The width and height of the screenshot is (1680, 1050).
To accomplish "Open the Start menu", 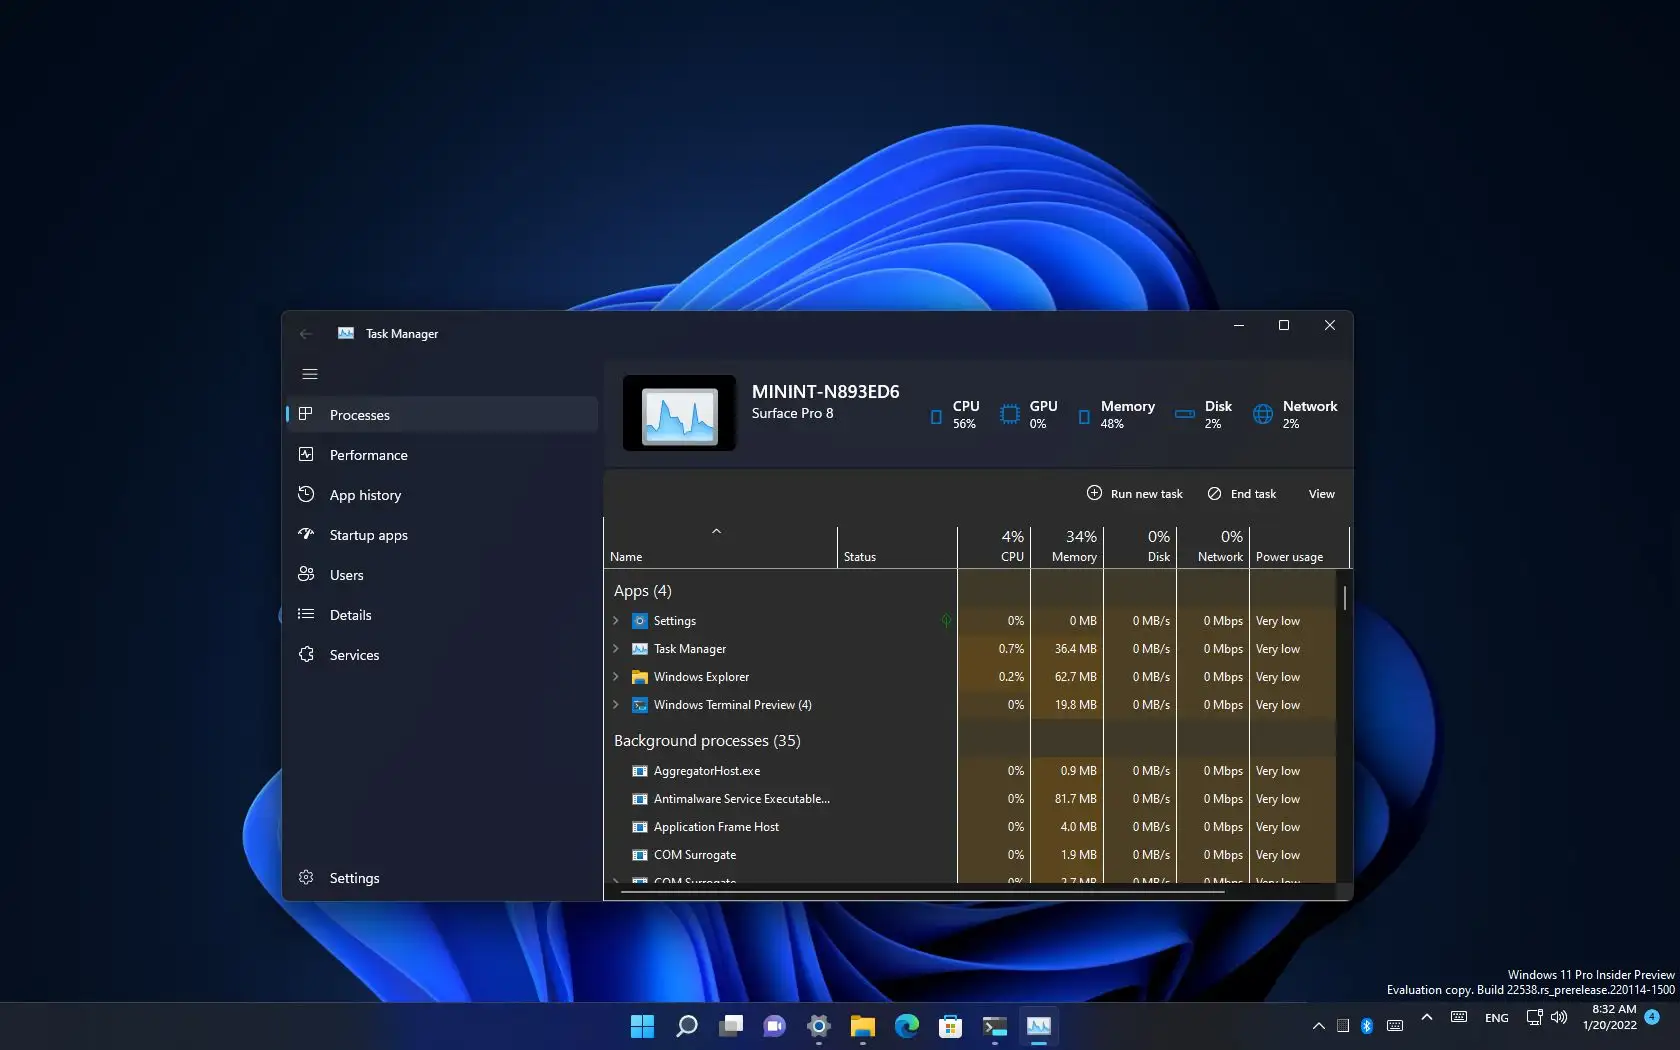I will click(641, 1026).
